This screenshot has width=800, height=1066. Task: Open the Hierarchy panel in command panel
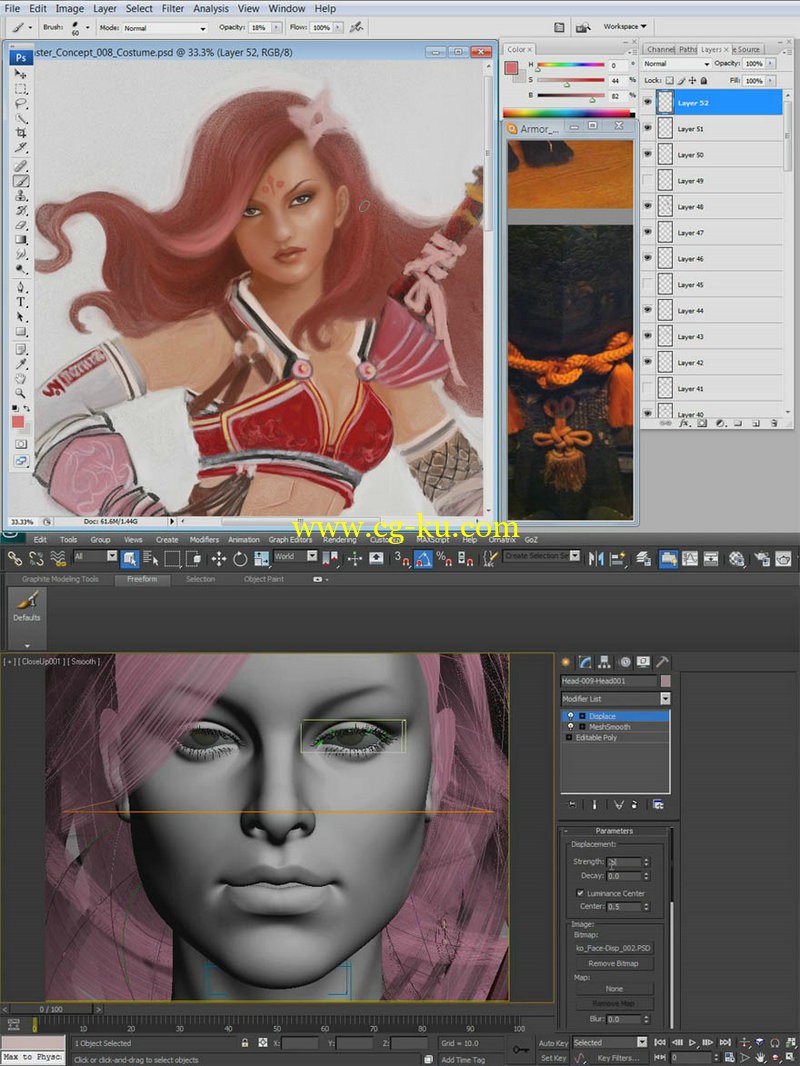coord(604,661)
